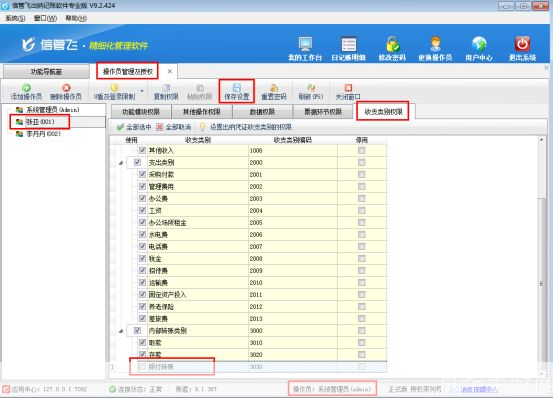Uncheck 使用 for 工资
The image size is (553, 398).
tap(142, 210)
